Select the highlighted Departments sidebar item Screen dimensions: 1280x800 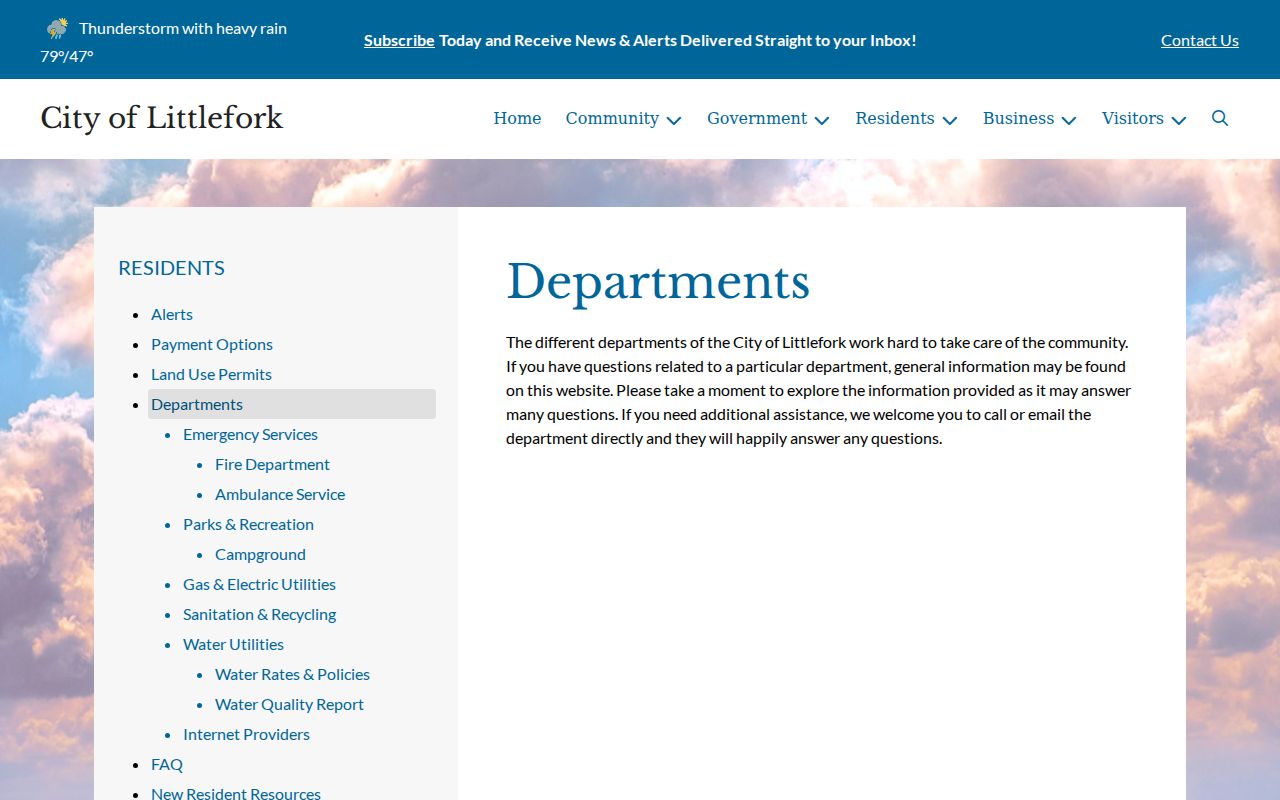(x=292, y=404)
